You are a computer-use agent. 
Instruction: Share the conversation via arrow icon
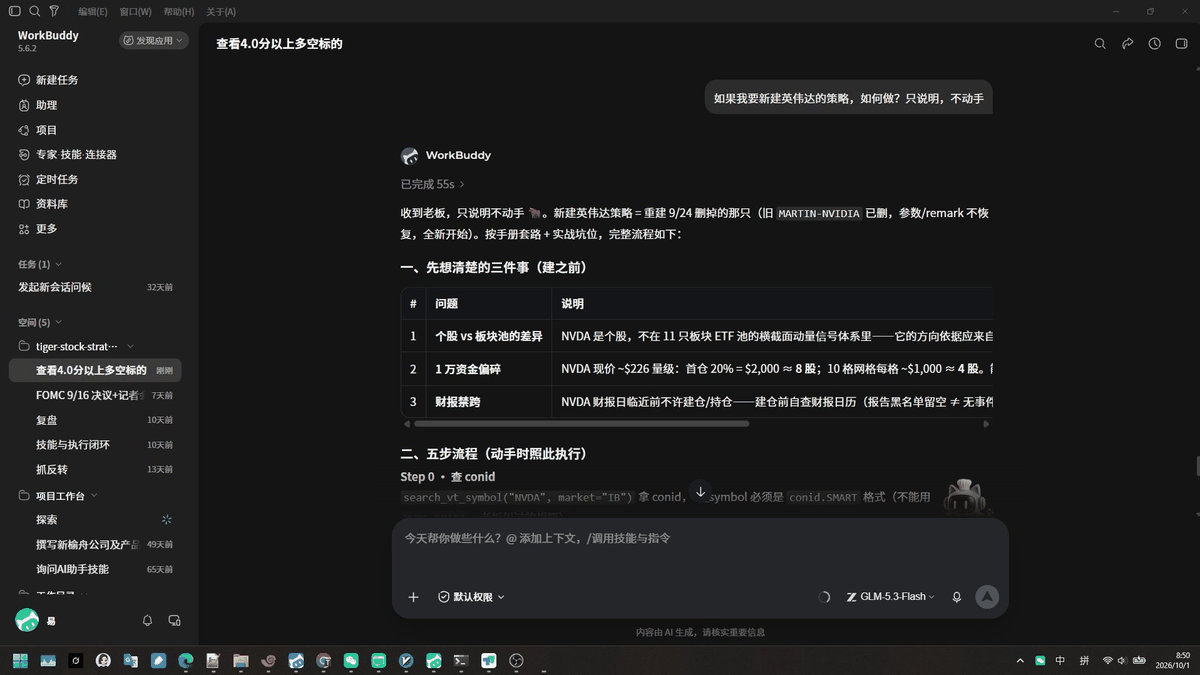coord(1127,44)
